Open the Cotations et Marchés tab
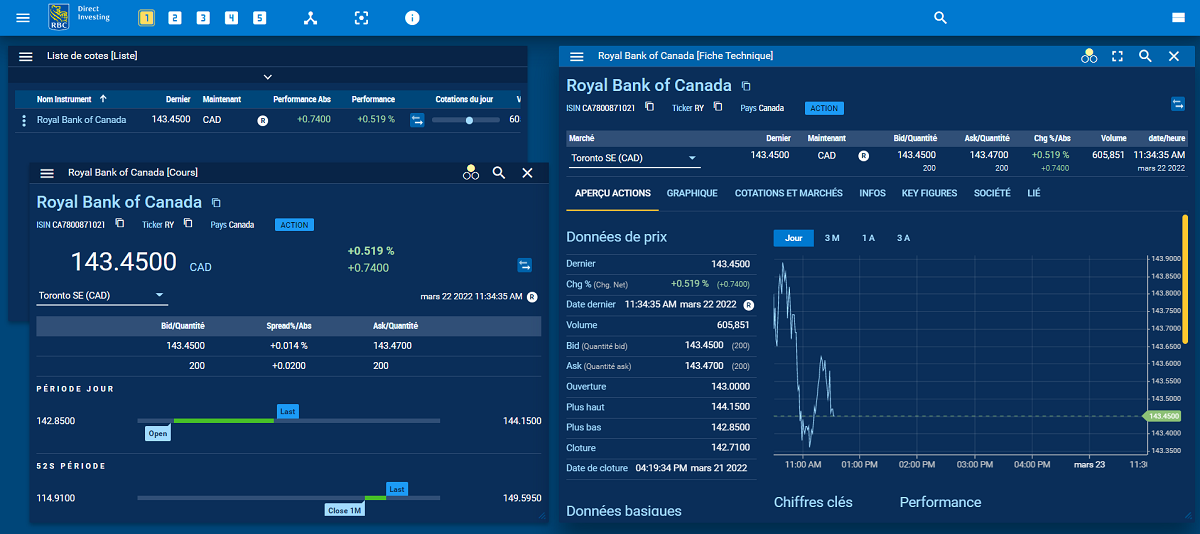This screenshot has width=1200, height=534. pyautogui.click(x=789, y=193)
